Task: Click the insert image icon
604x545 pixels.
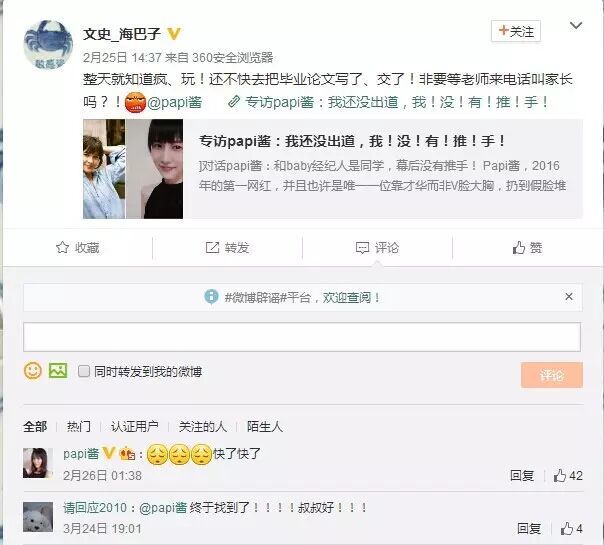Action: pyautogui.click(x=58, y=371)
